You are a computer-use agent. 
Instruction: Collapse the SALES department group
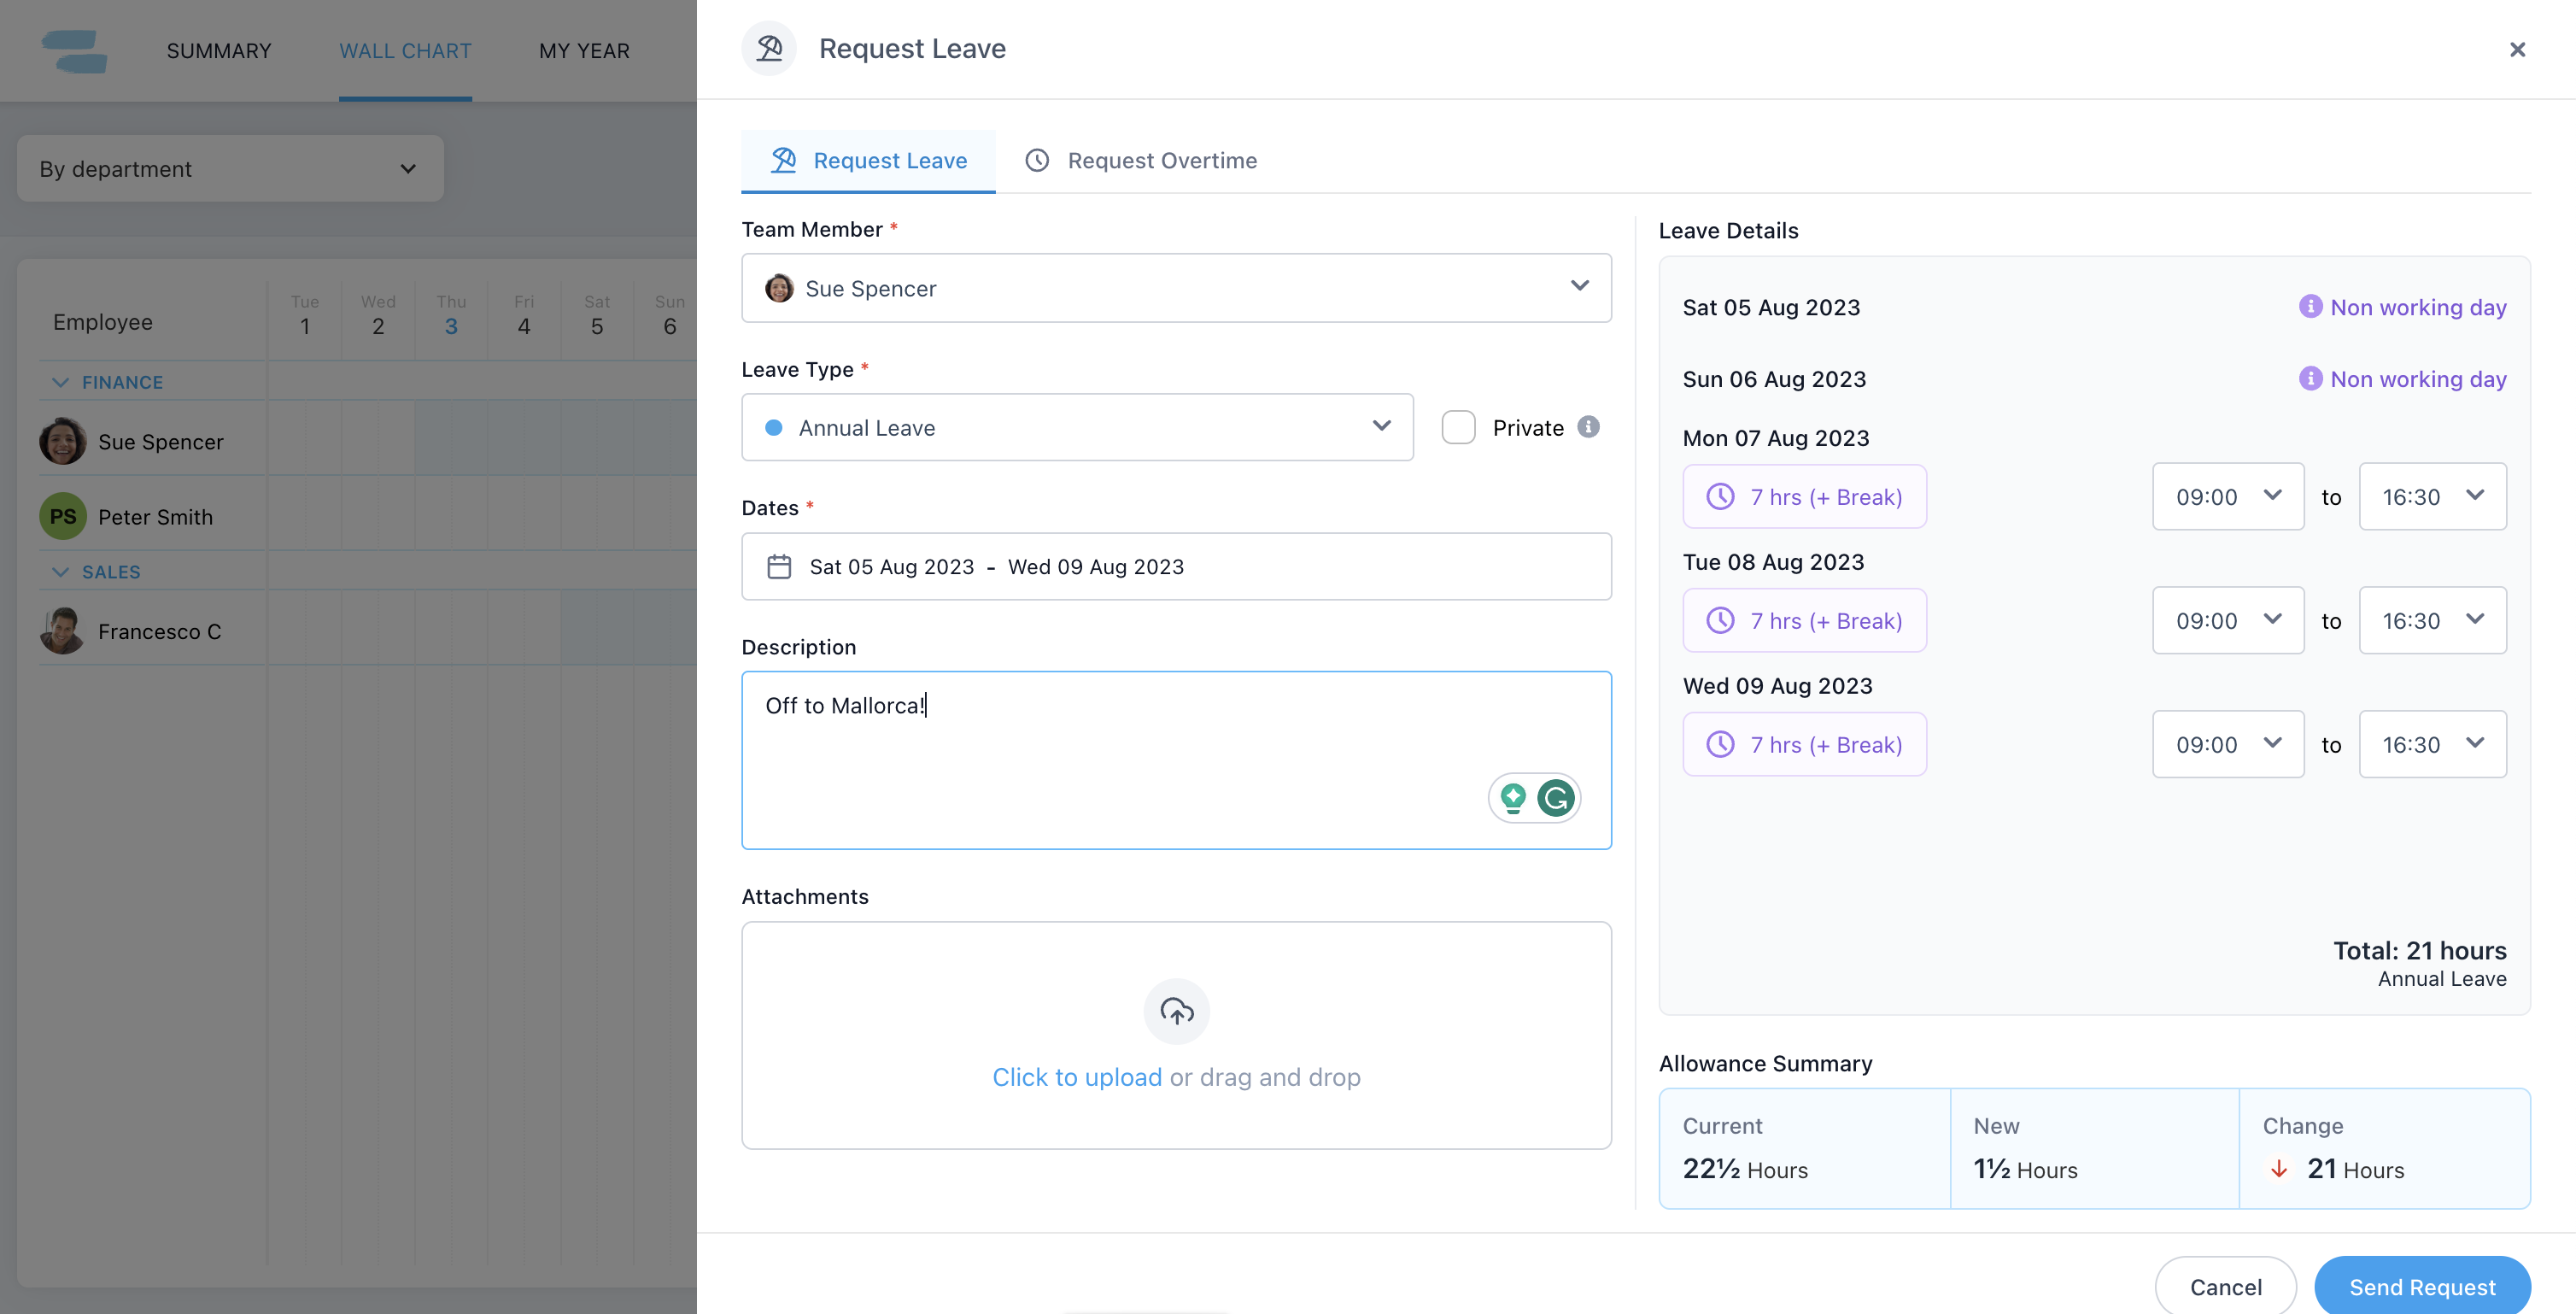pyautogui.click(x=61, y=572)
